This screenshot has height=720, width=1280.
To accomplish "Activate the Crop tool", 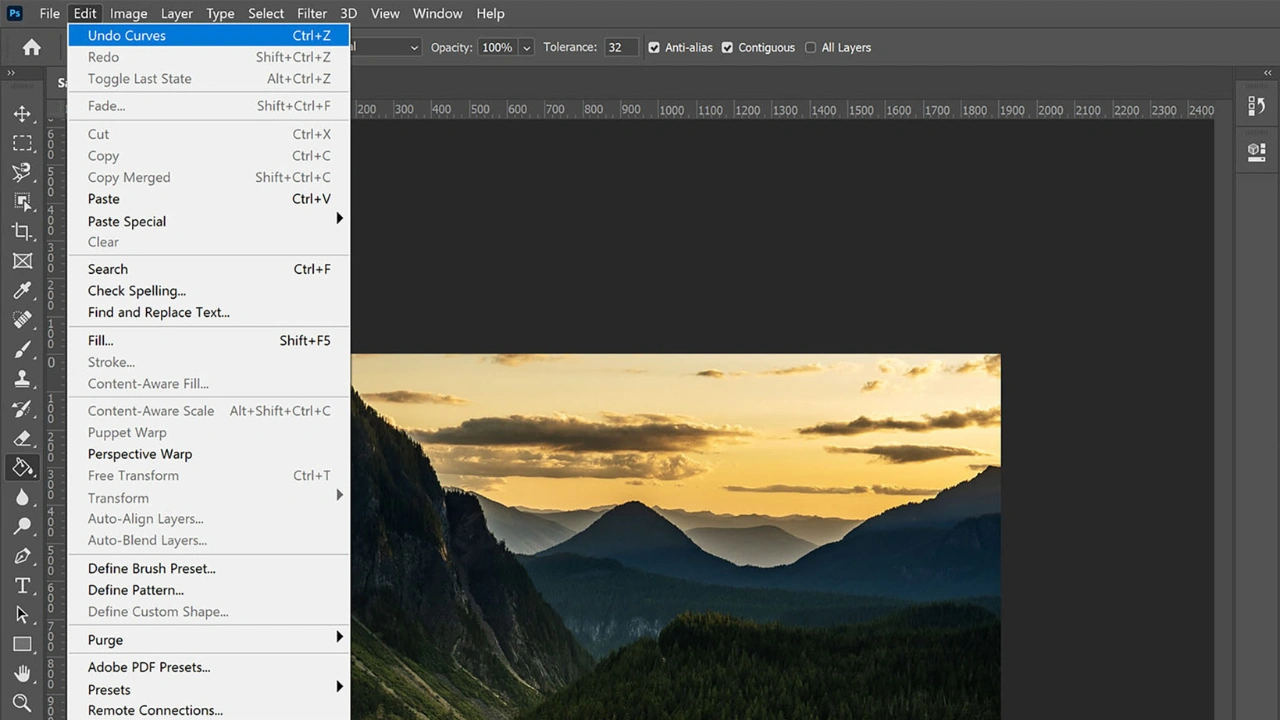I will (22, 231).
